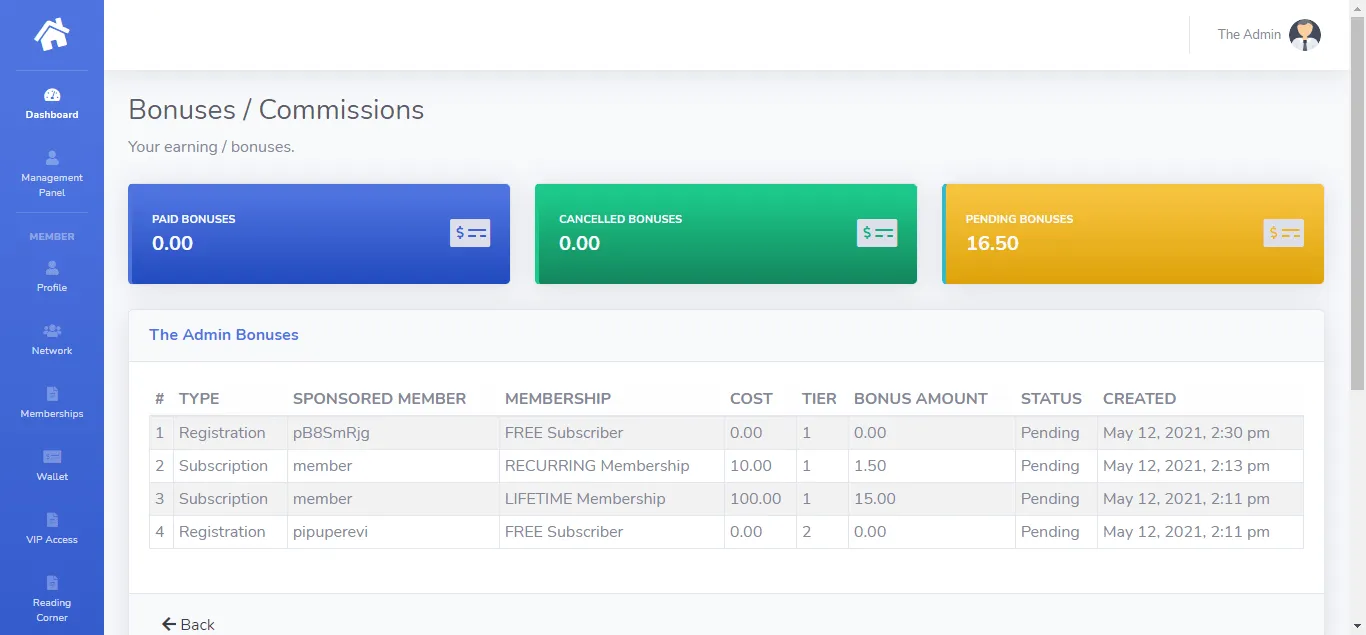Click the Paid Bonuses dollar icon
Screen dimensions: 1366x635
coord(470,233)
